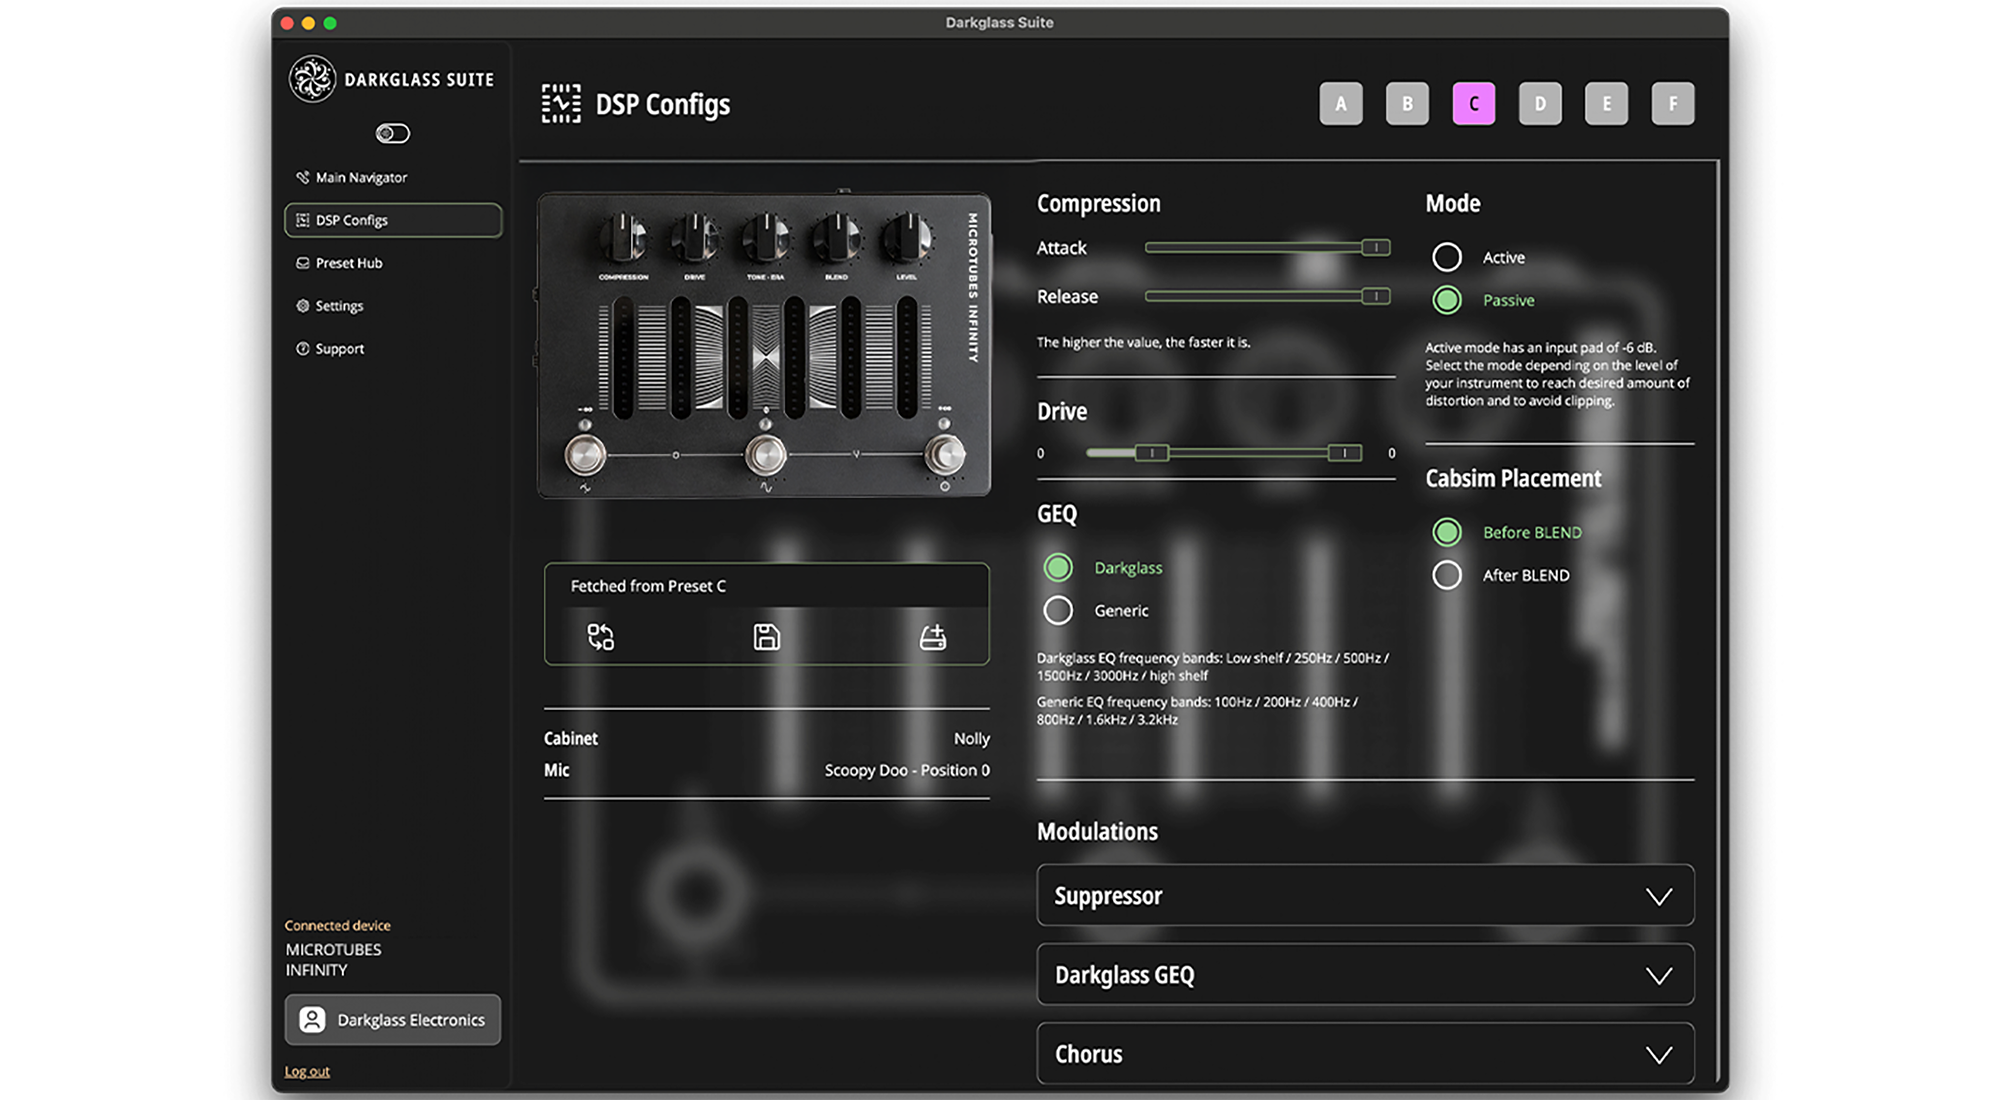Click the Cabsim Placement heading
The height and width of the screenshot is (1100, 2000).
[x=1513, y=478]
